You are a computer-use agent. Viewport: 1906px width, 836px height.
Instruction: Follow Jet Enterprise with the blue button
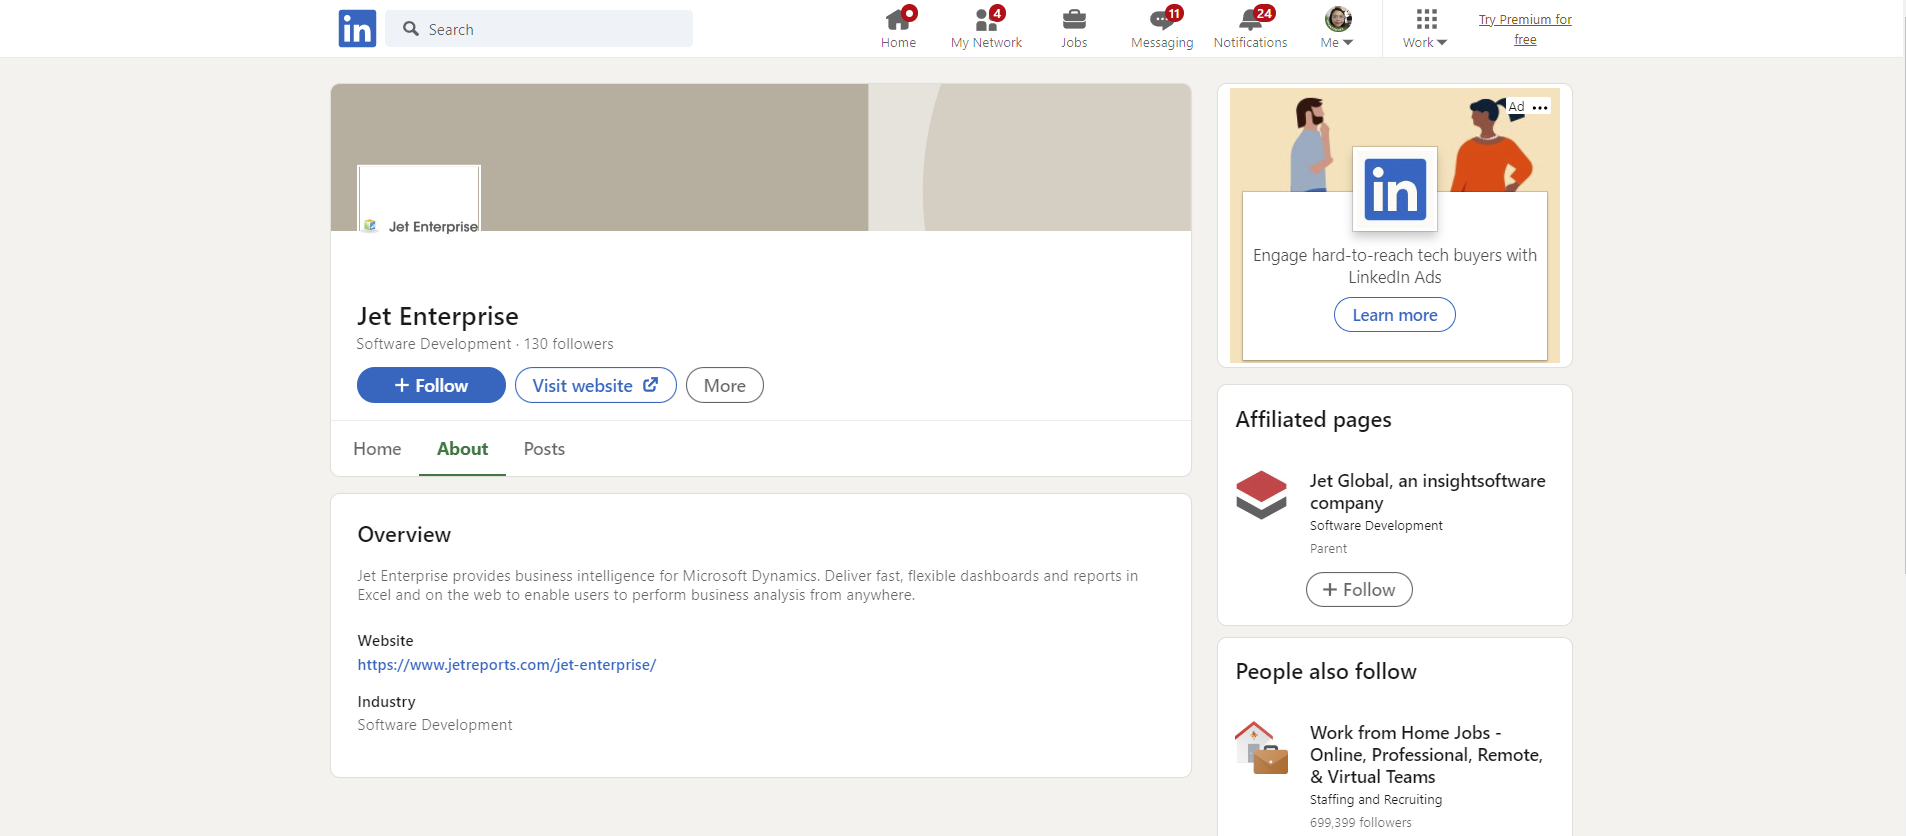[431, 385]
